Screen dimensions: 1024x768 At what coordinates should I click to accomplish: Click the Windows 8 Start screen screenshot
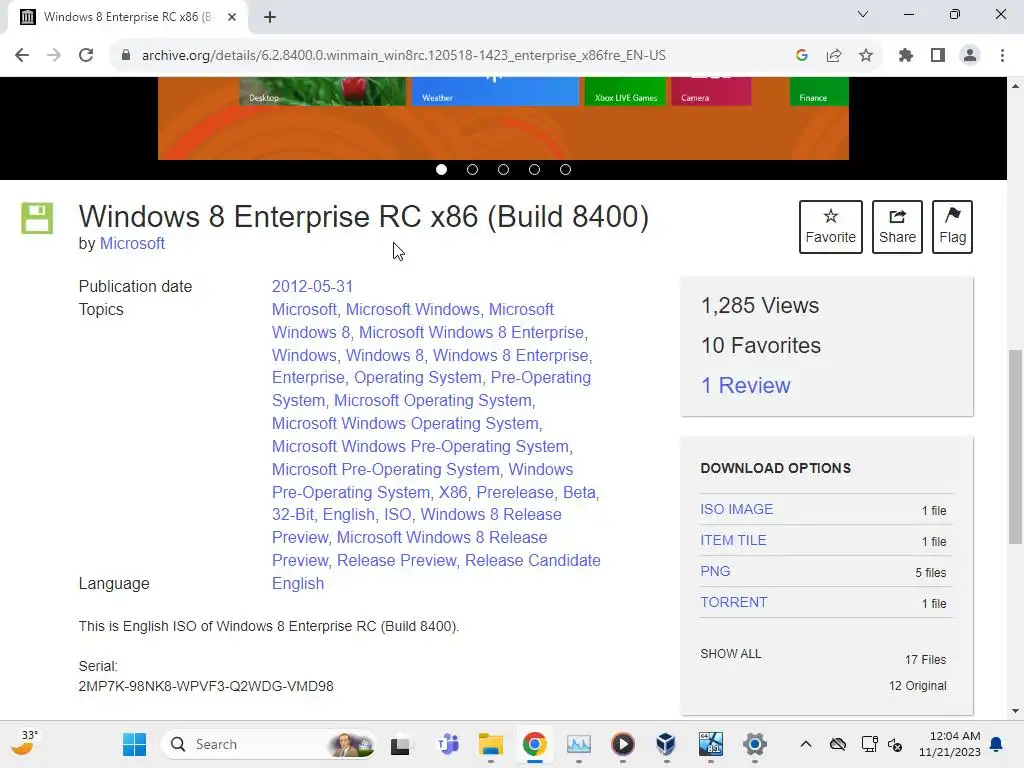tap(503, 118)
